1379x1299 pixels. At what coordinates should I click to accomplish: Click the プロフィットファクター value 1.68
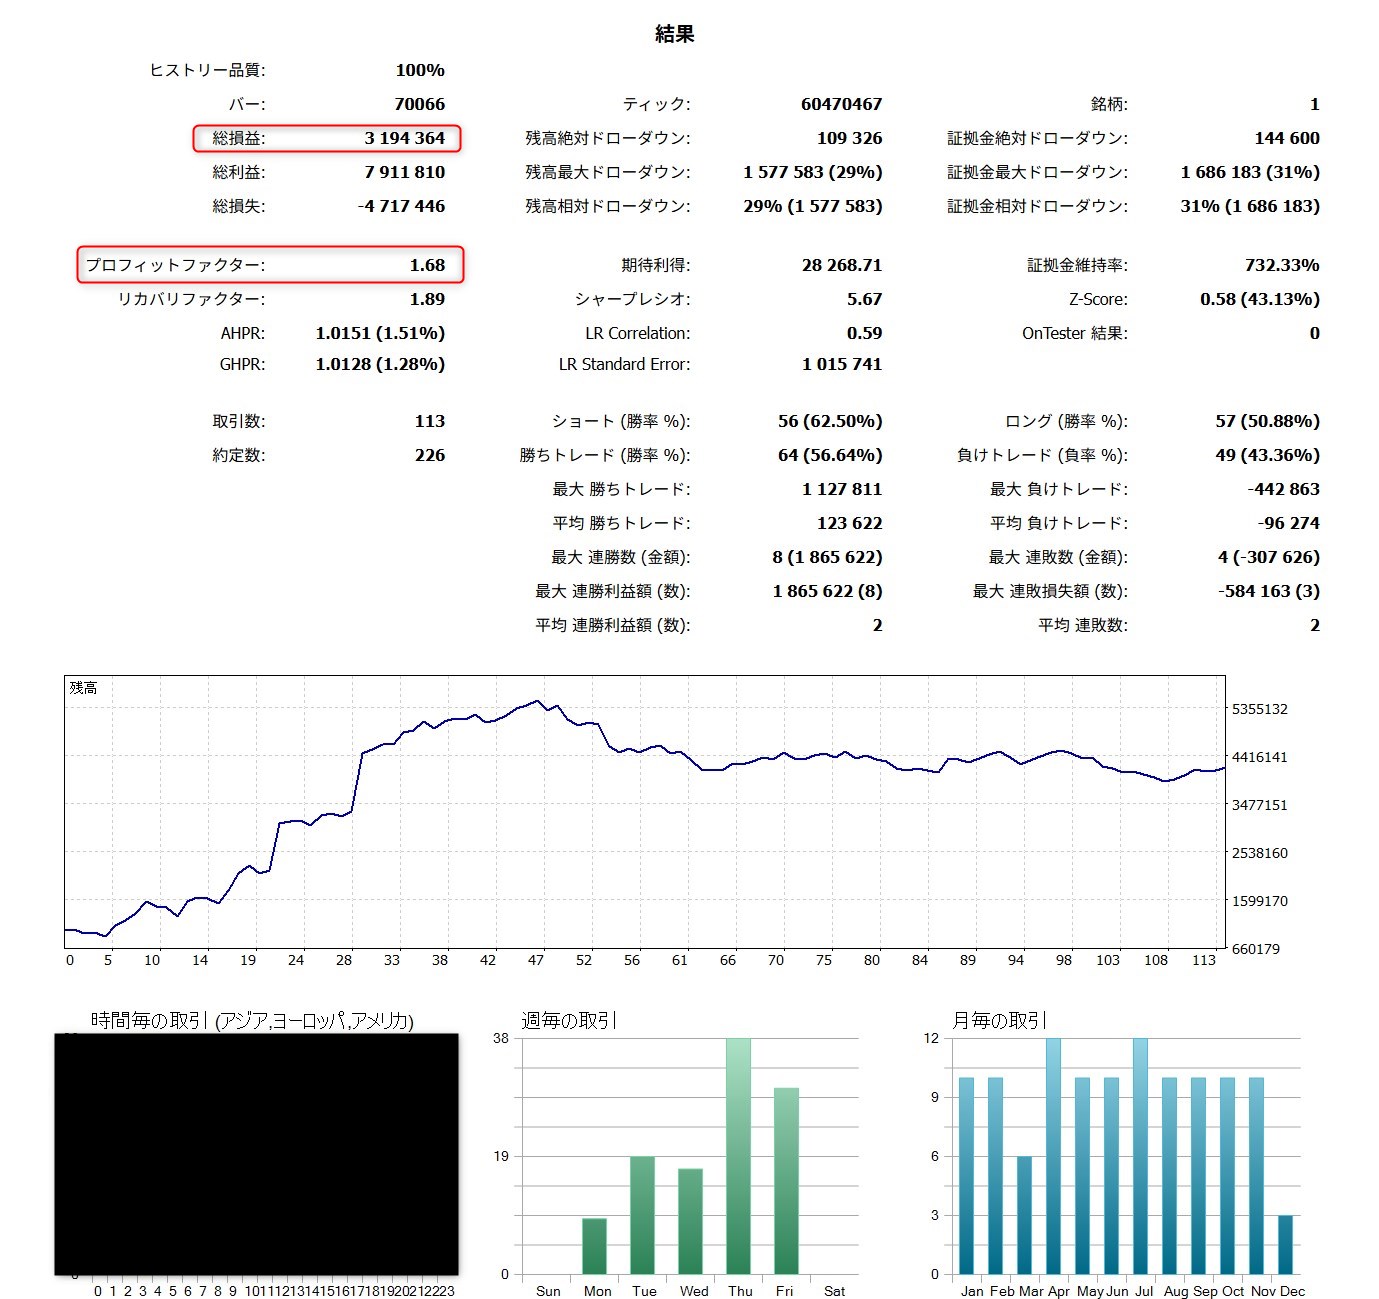click(x=427, y=265)
